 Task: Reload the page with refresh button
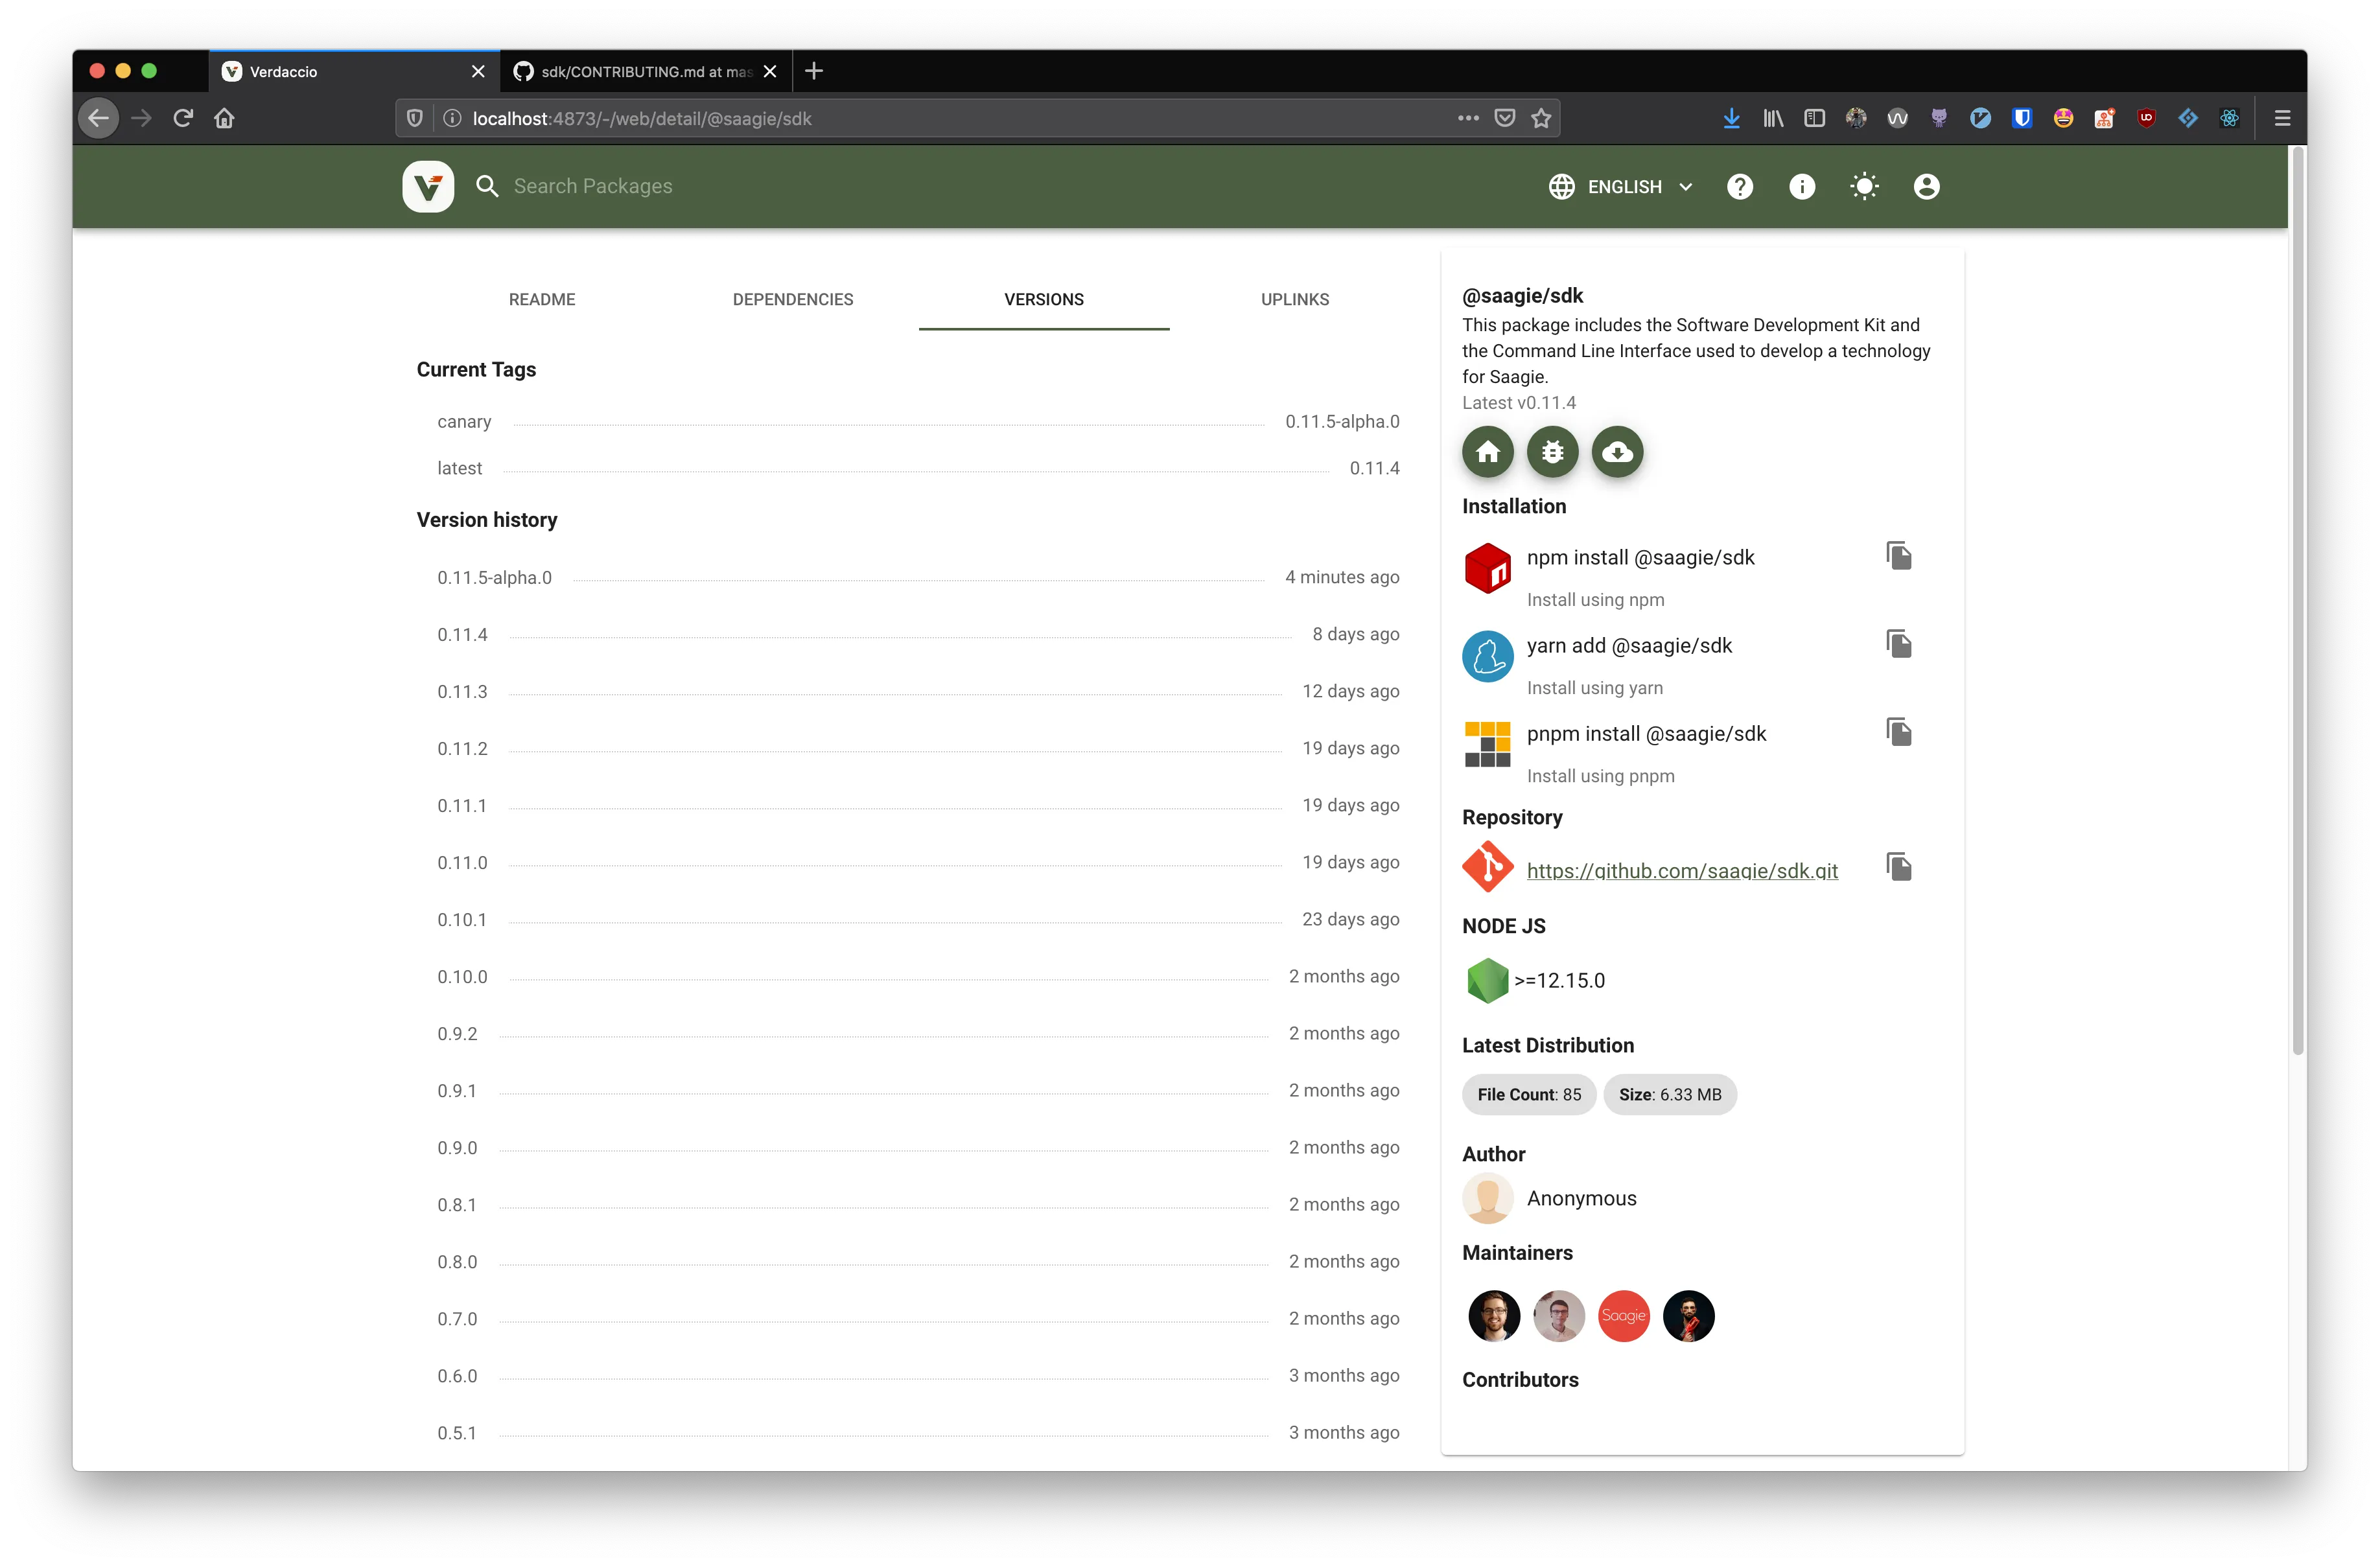click(183, 118)
